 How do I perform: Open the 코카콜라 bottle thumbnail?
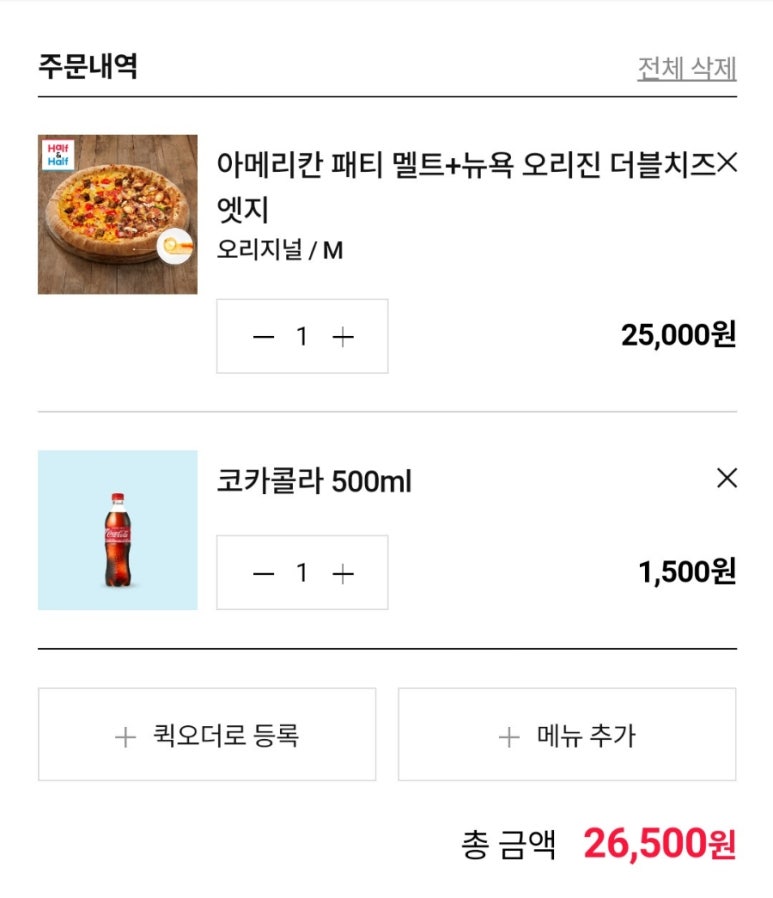click(117, 530)
